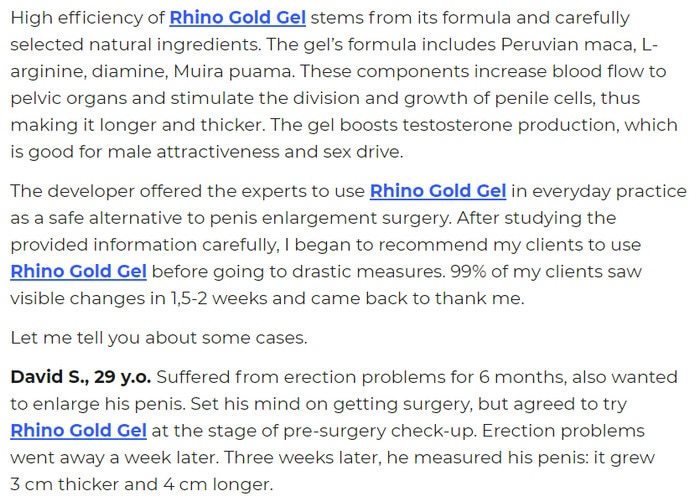Follow Rhino Gold Gel link before 'at the stage'

point(79,431)
